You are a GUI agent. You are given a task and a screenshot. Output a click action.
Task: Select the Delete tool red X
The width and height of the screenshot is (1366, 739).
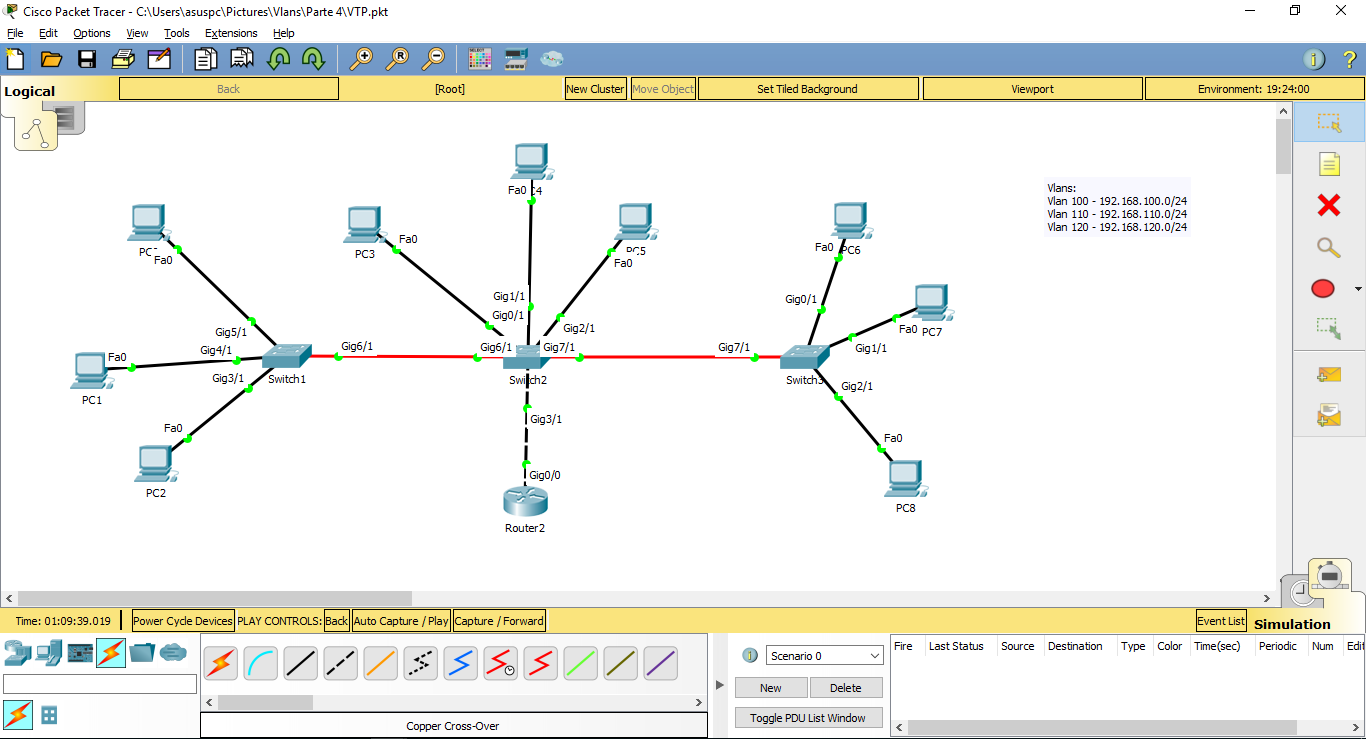point(1329,205)
